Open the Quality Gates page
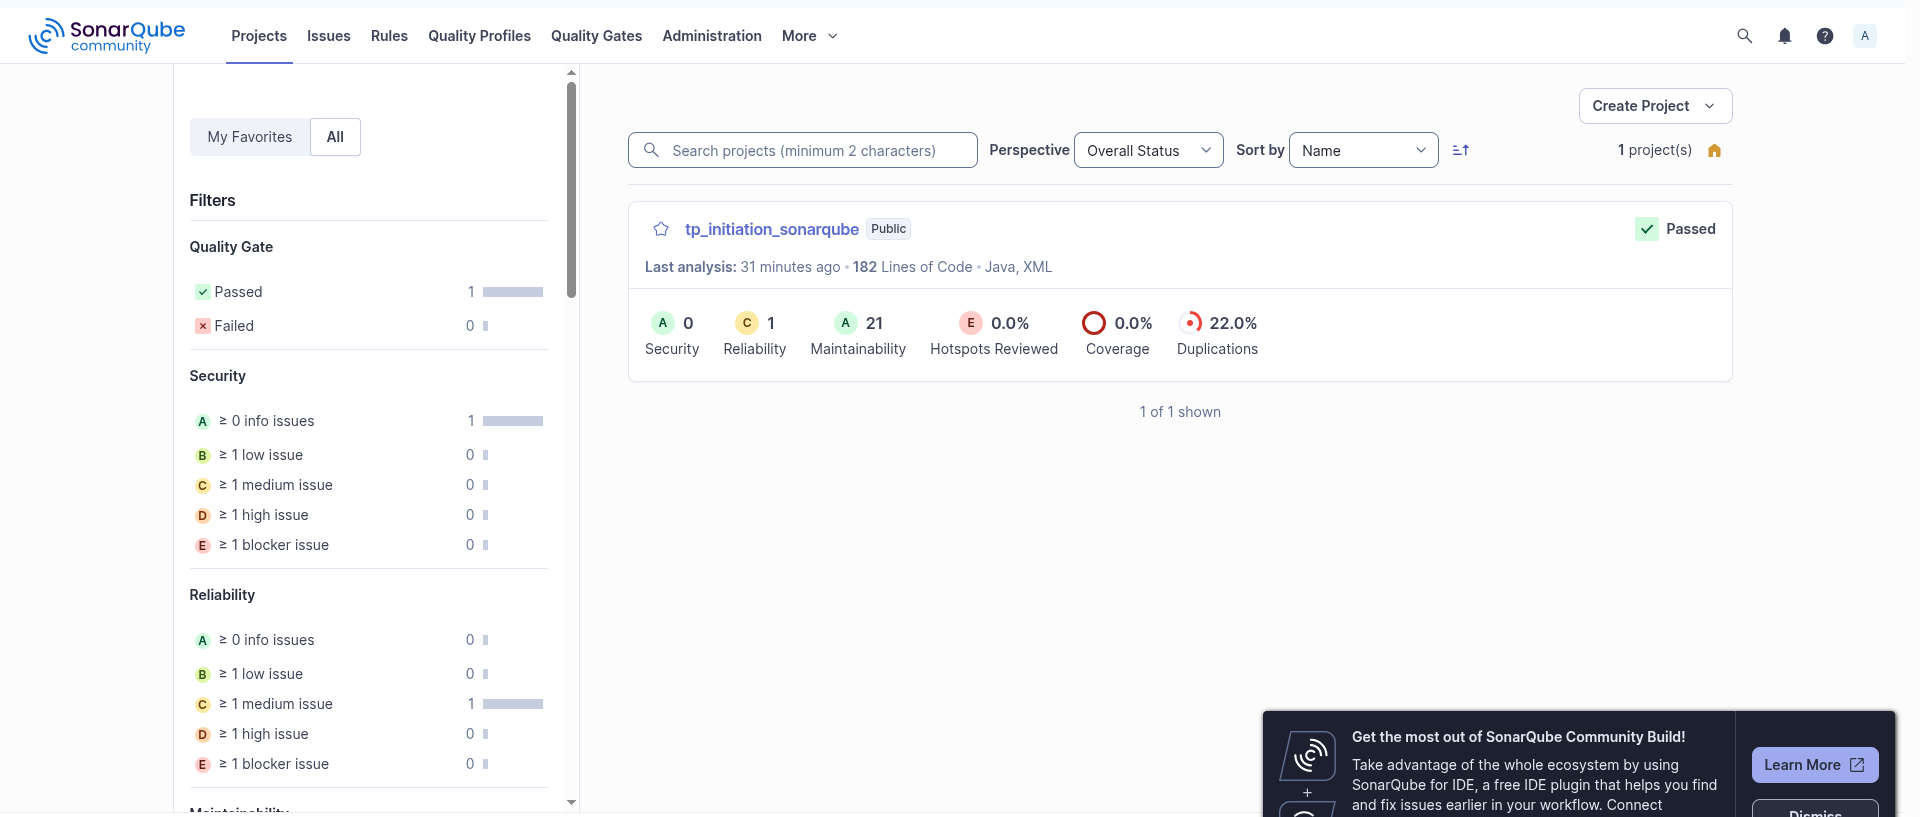The height and width of the screenshot is (817, 1920). (x=597, y=36)
